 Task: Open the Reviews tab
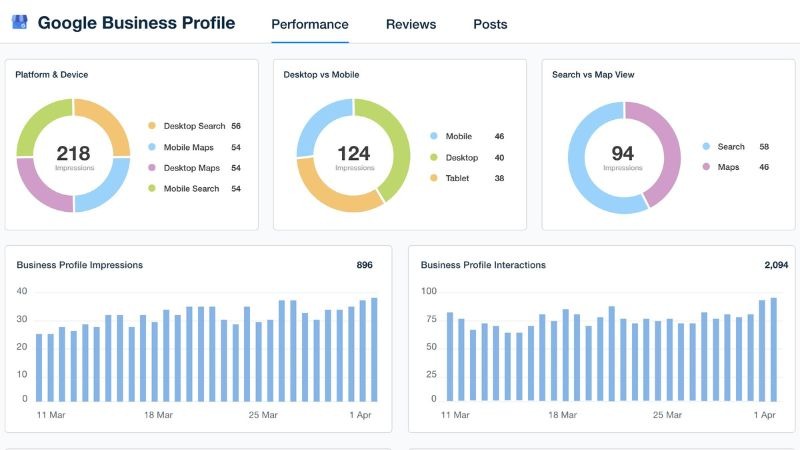pyautogui.click(x=411, y=24)
